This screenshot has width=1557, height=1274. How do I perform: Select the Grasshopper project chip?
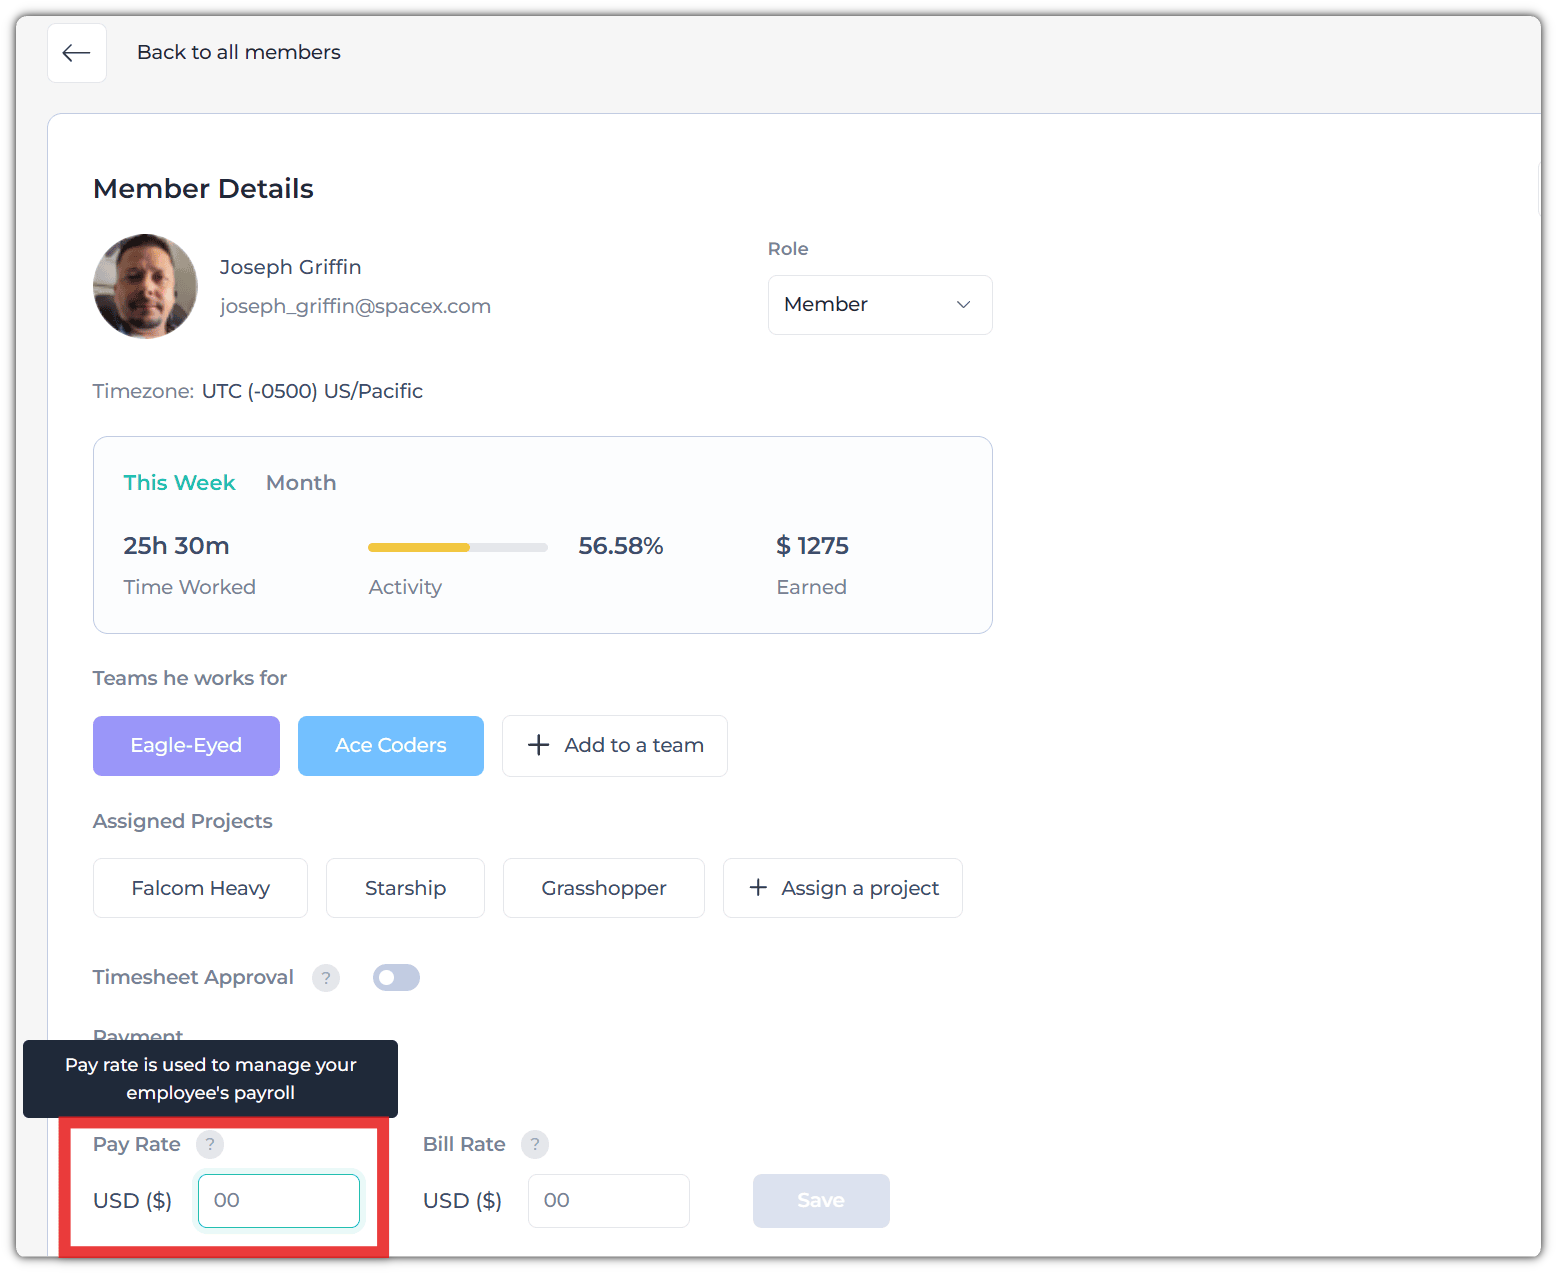[x=603, y=888]
